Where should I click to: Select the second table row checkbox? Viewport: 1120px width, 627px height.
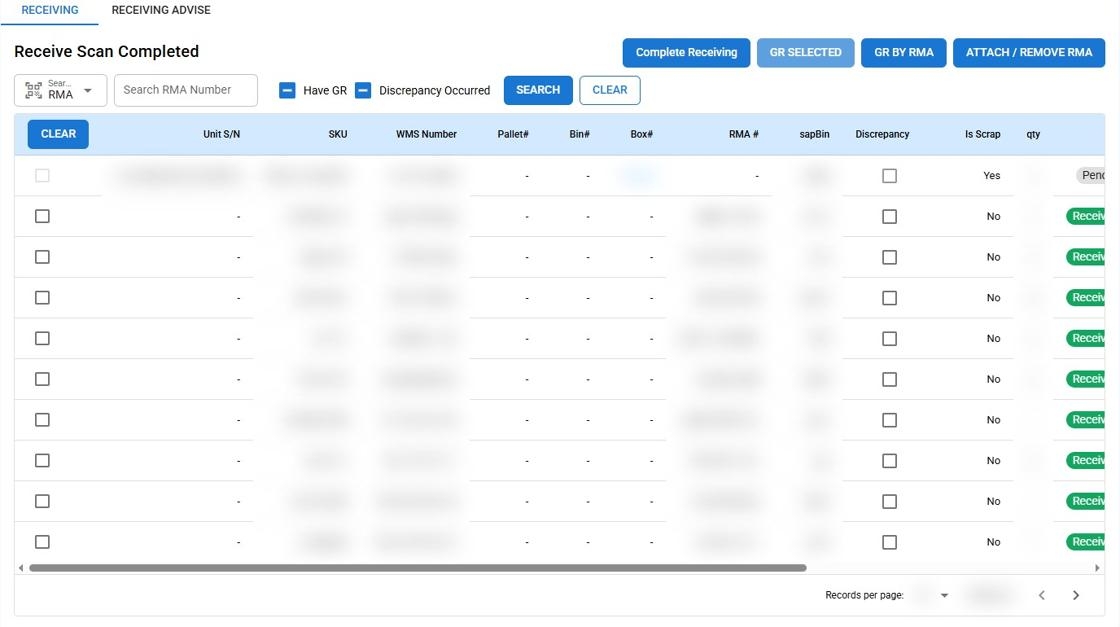tap(42, 216)
